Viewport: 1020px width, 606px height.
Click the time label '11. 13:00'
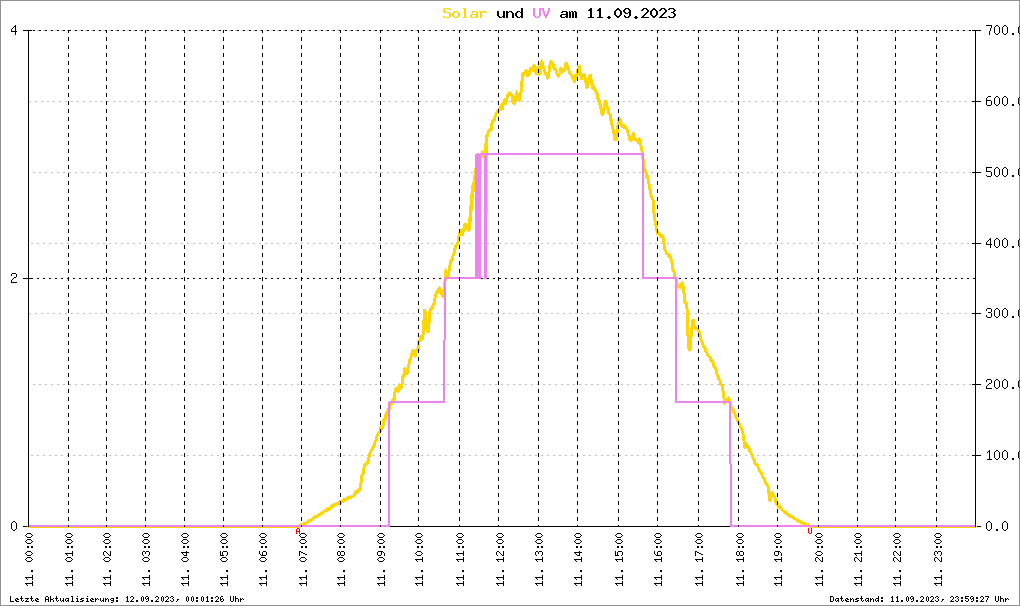(x=539, y=559)
